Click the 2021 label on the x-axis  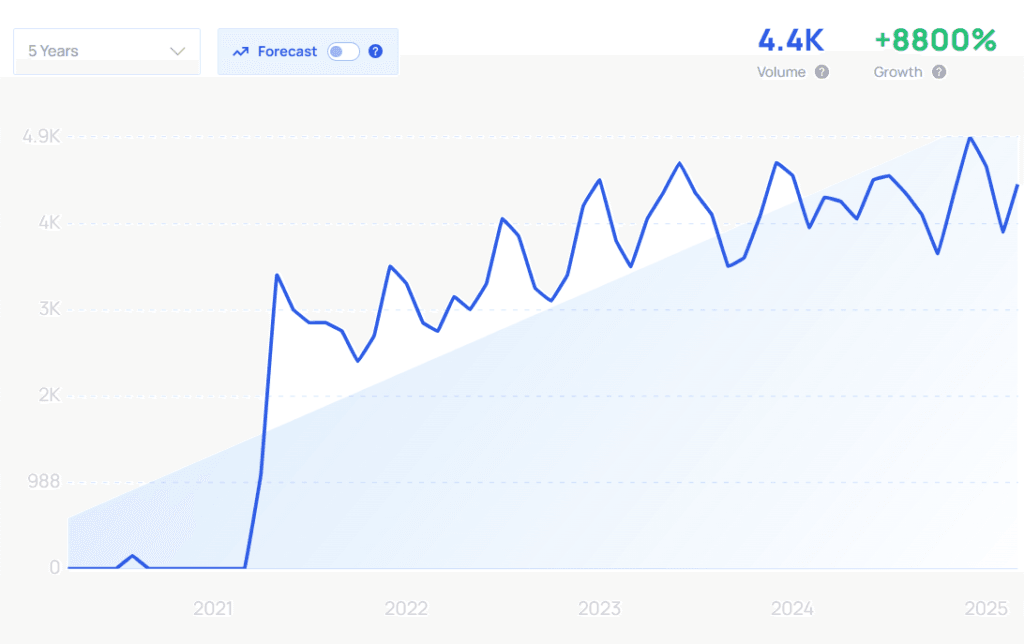click(x=213, y=608)
